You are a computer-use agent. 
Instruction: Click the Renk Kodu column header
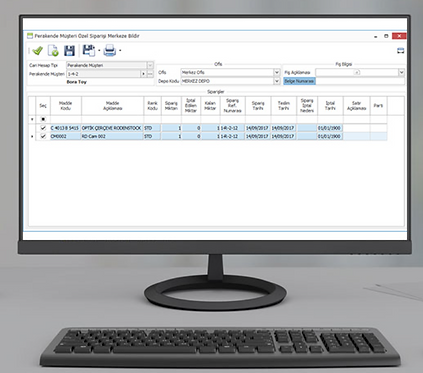(153, 106)
